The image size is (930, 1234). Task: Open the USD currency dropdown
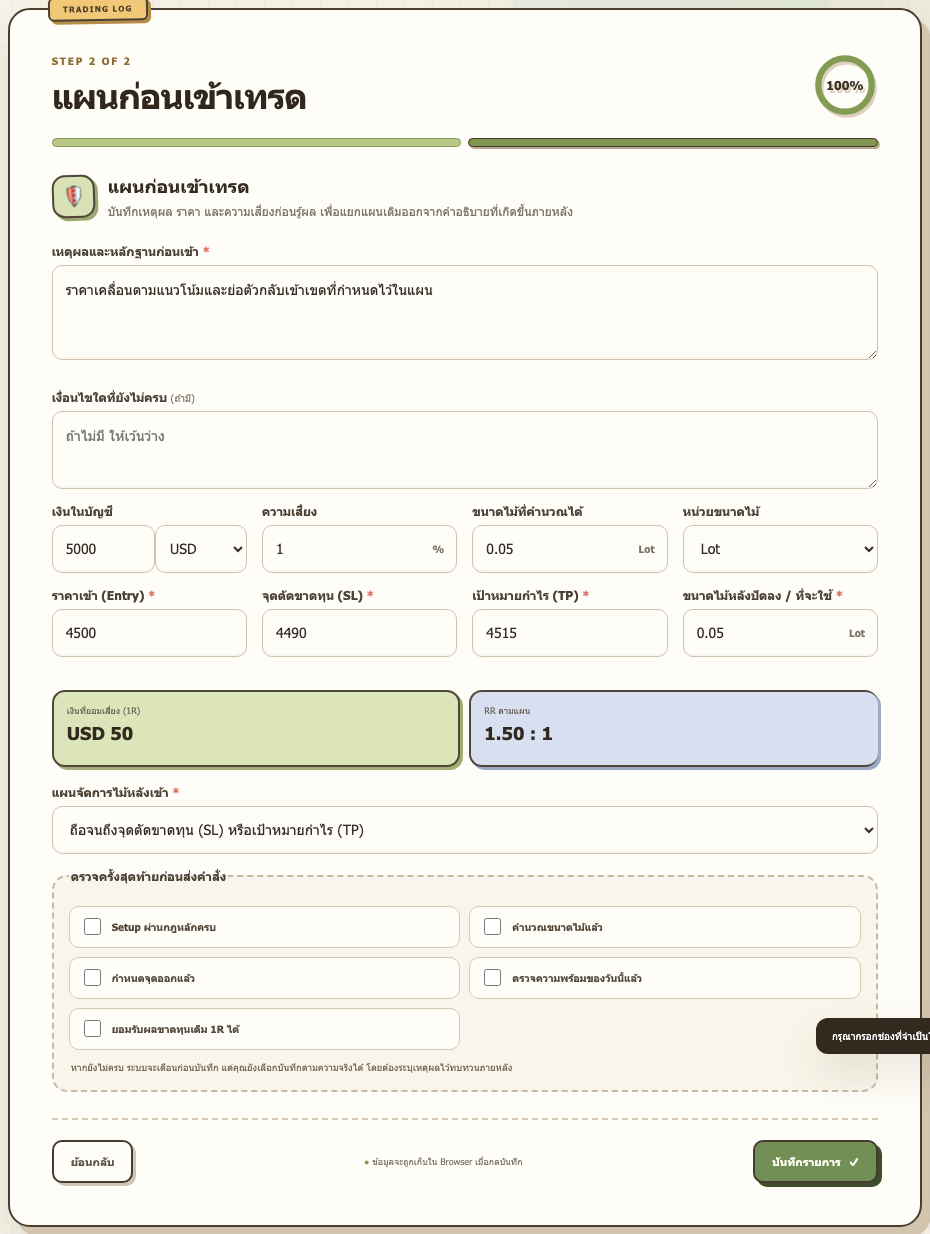click(x=201, y=549)
